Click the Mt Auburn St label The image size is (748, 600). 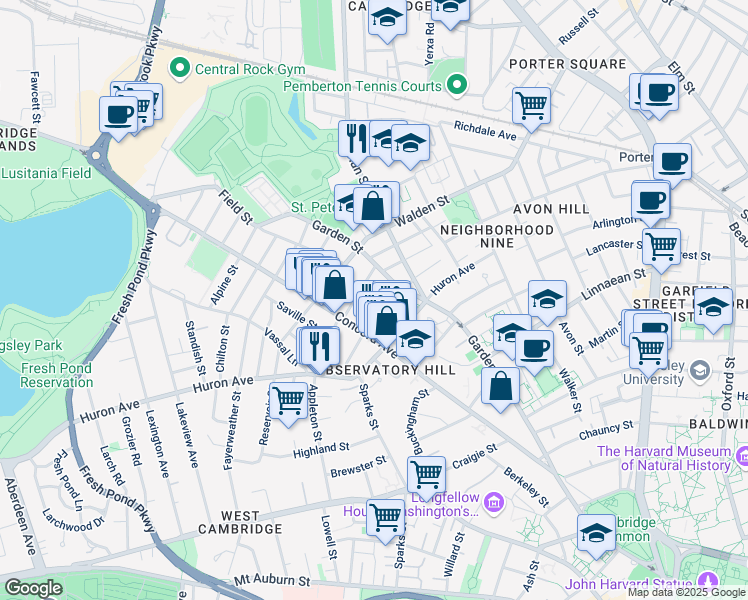point(272,580)
